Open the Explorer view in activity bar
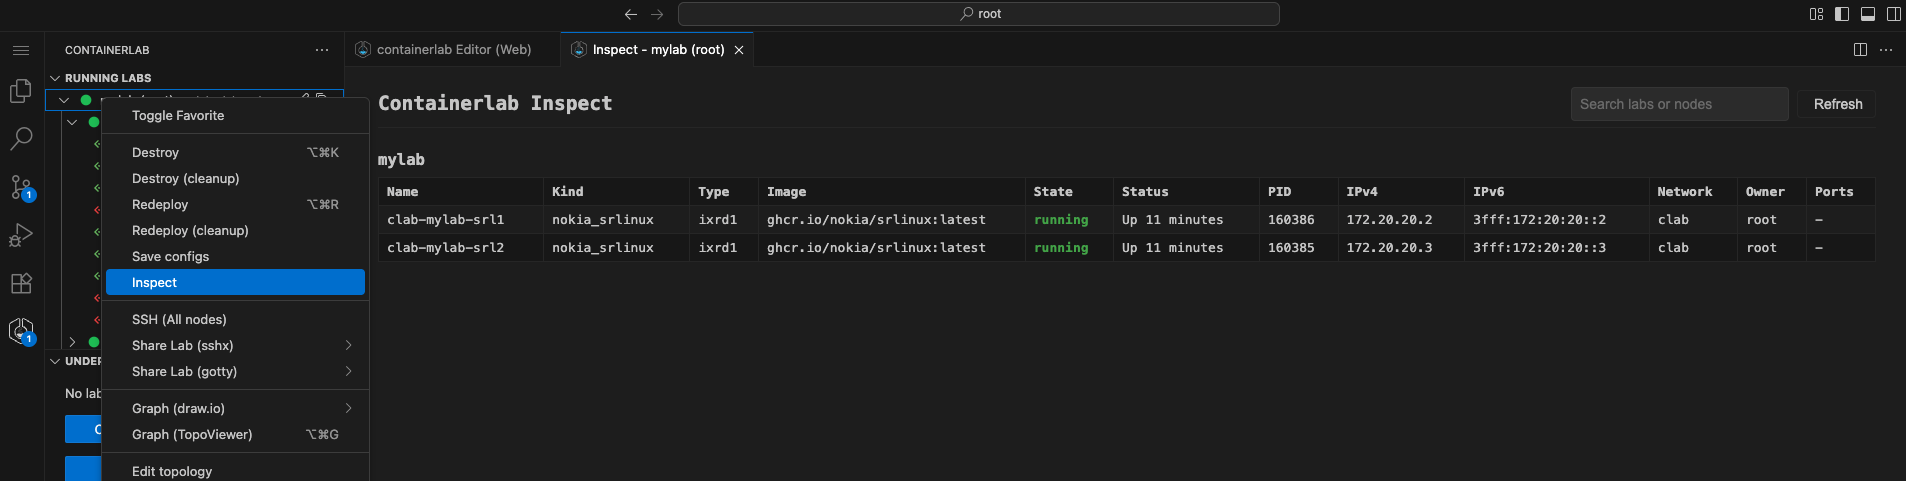Screen dimensions: 1906x481 21,91
